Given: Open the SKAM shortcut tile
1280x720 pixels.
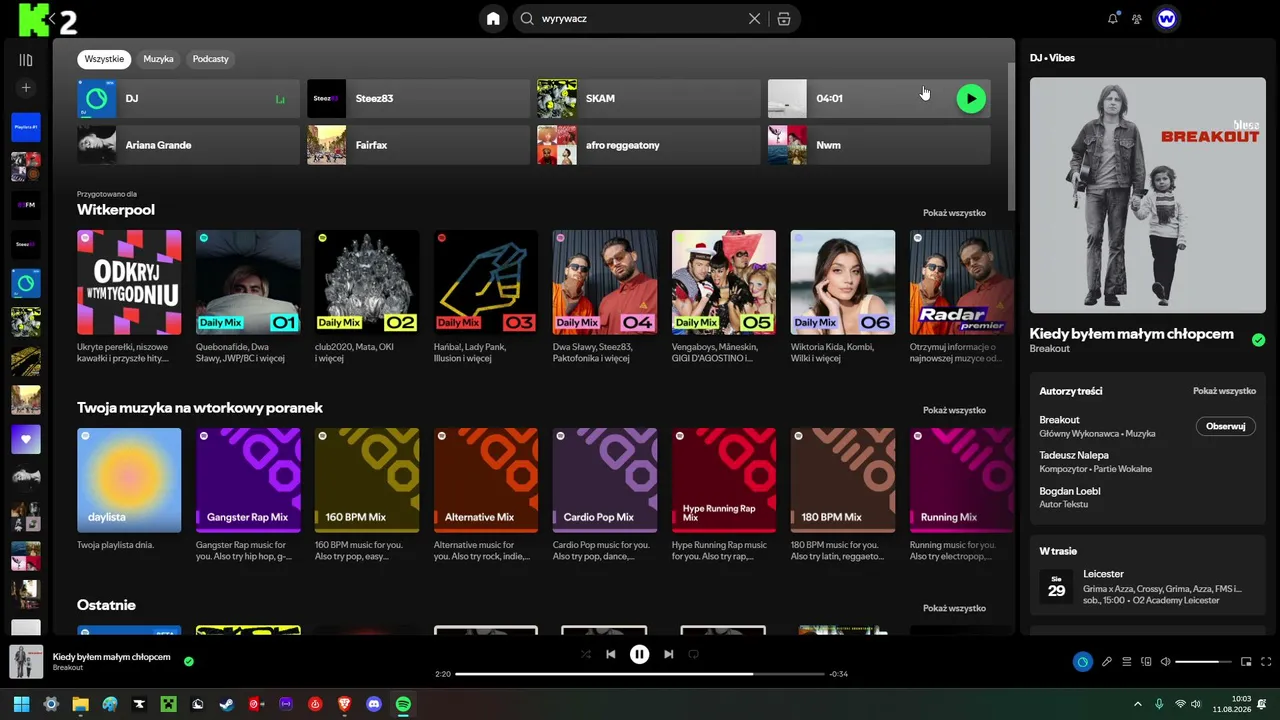Looking at the screenshot, I should [x=649, y=99].
